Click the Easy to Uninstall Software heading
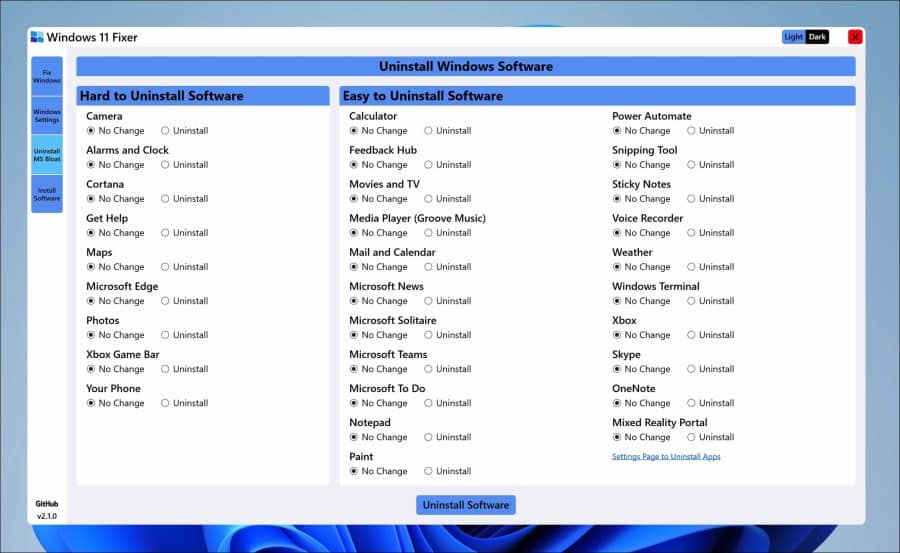Screen dimensions: 900x553 click(x=597, y=96)
